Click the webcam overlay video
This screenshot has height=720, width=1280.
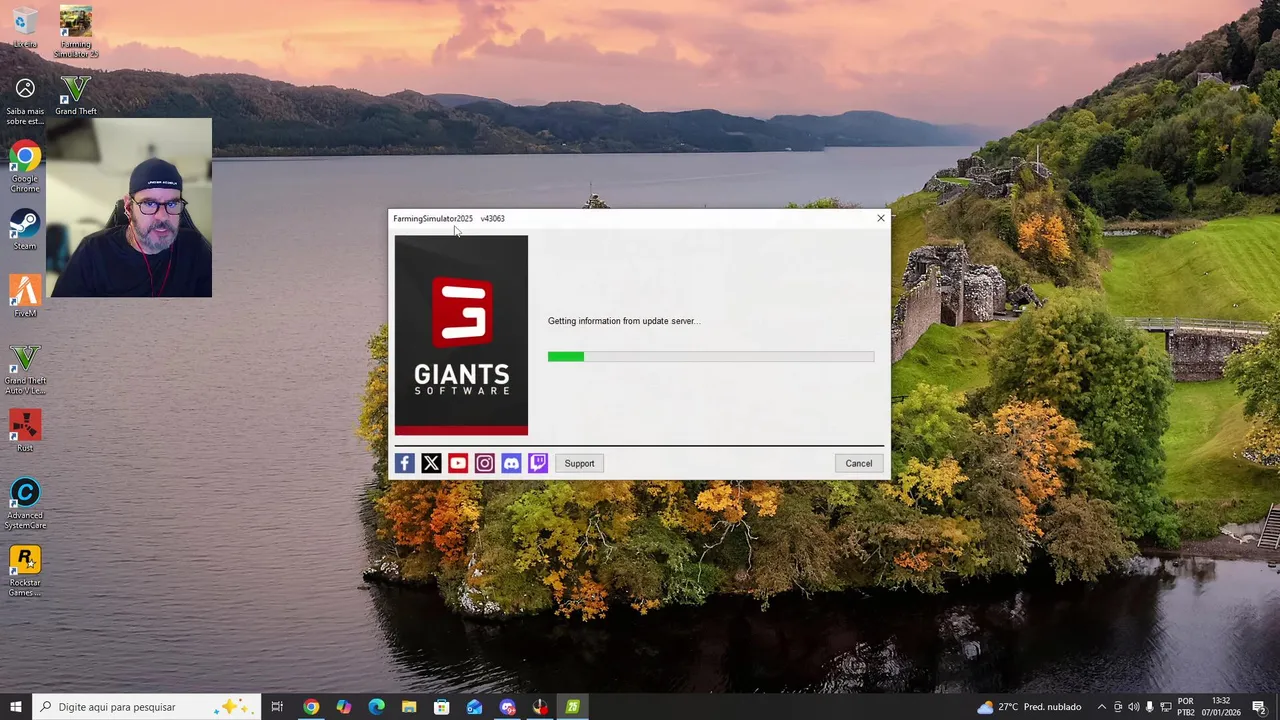click(x=129, y=208)
